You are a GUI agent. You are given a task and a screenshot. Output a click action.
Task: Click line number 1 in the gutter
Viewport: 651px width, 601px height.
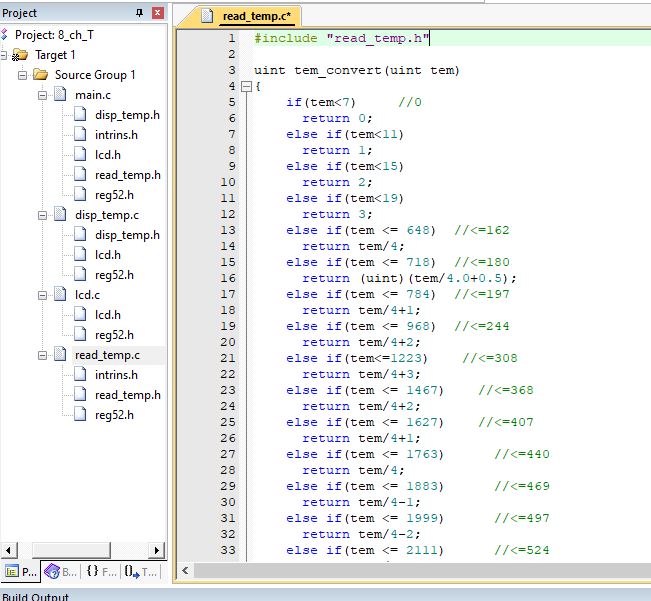(x=232, y=38)
